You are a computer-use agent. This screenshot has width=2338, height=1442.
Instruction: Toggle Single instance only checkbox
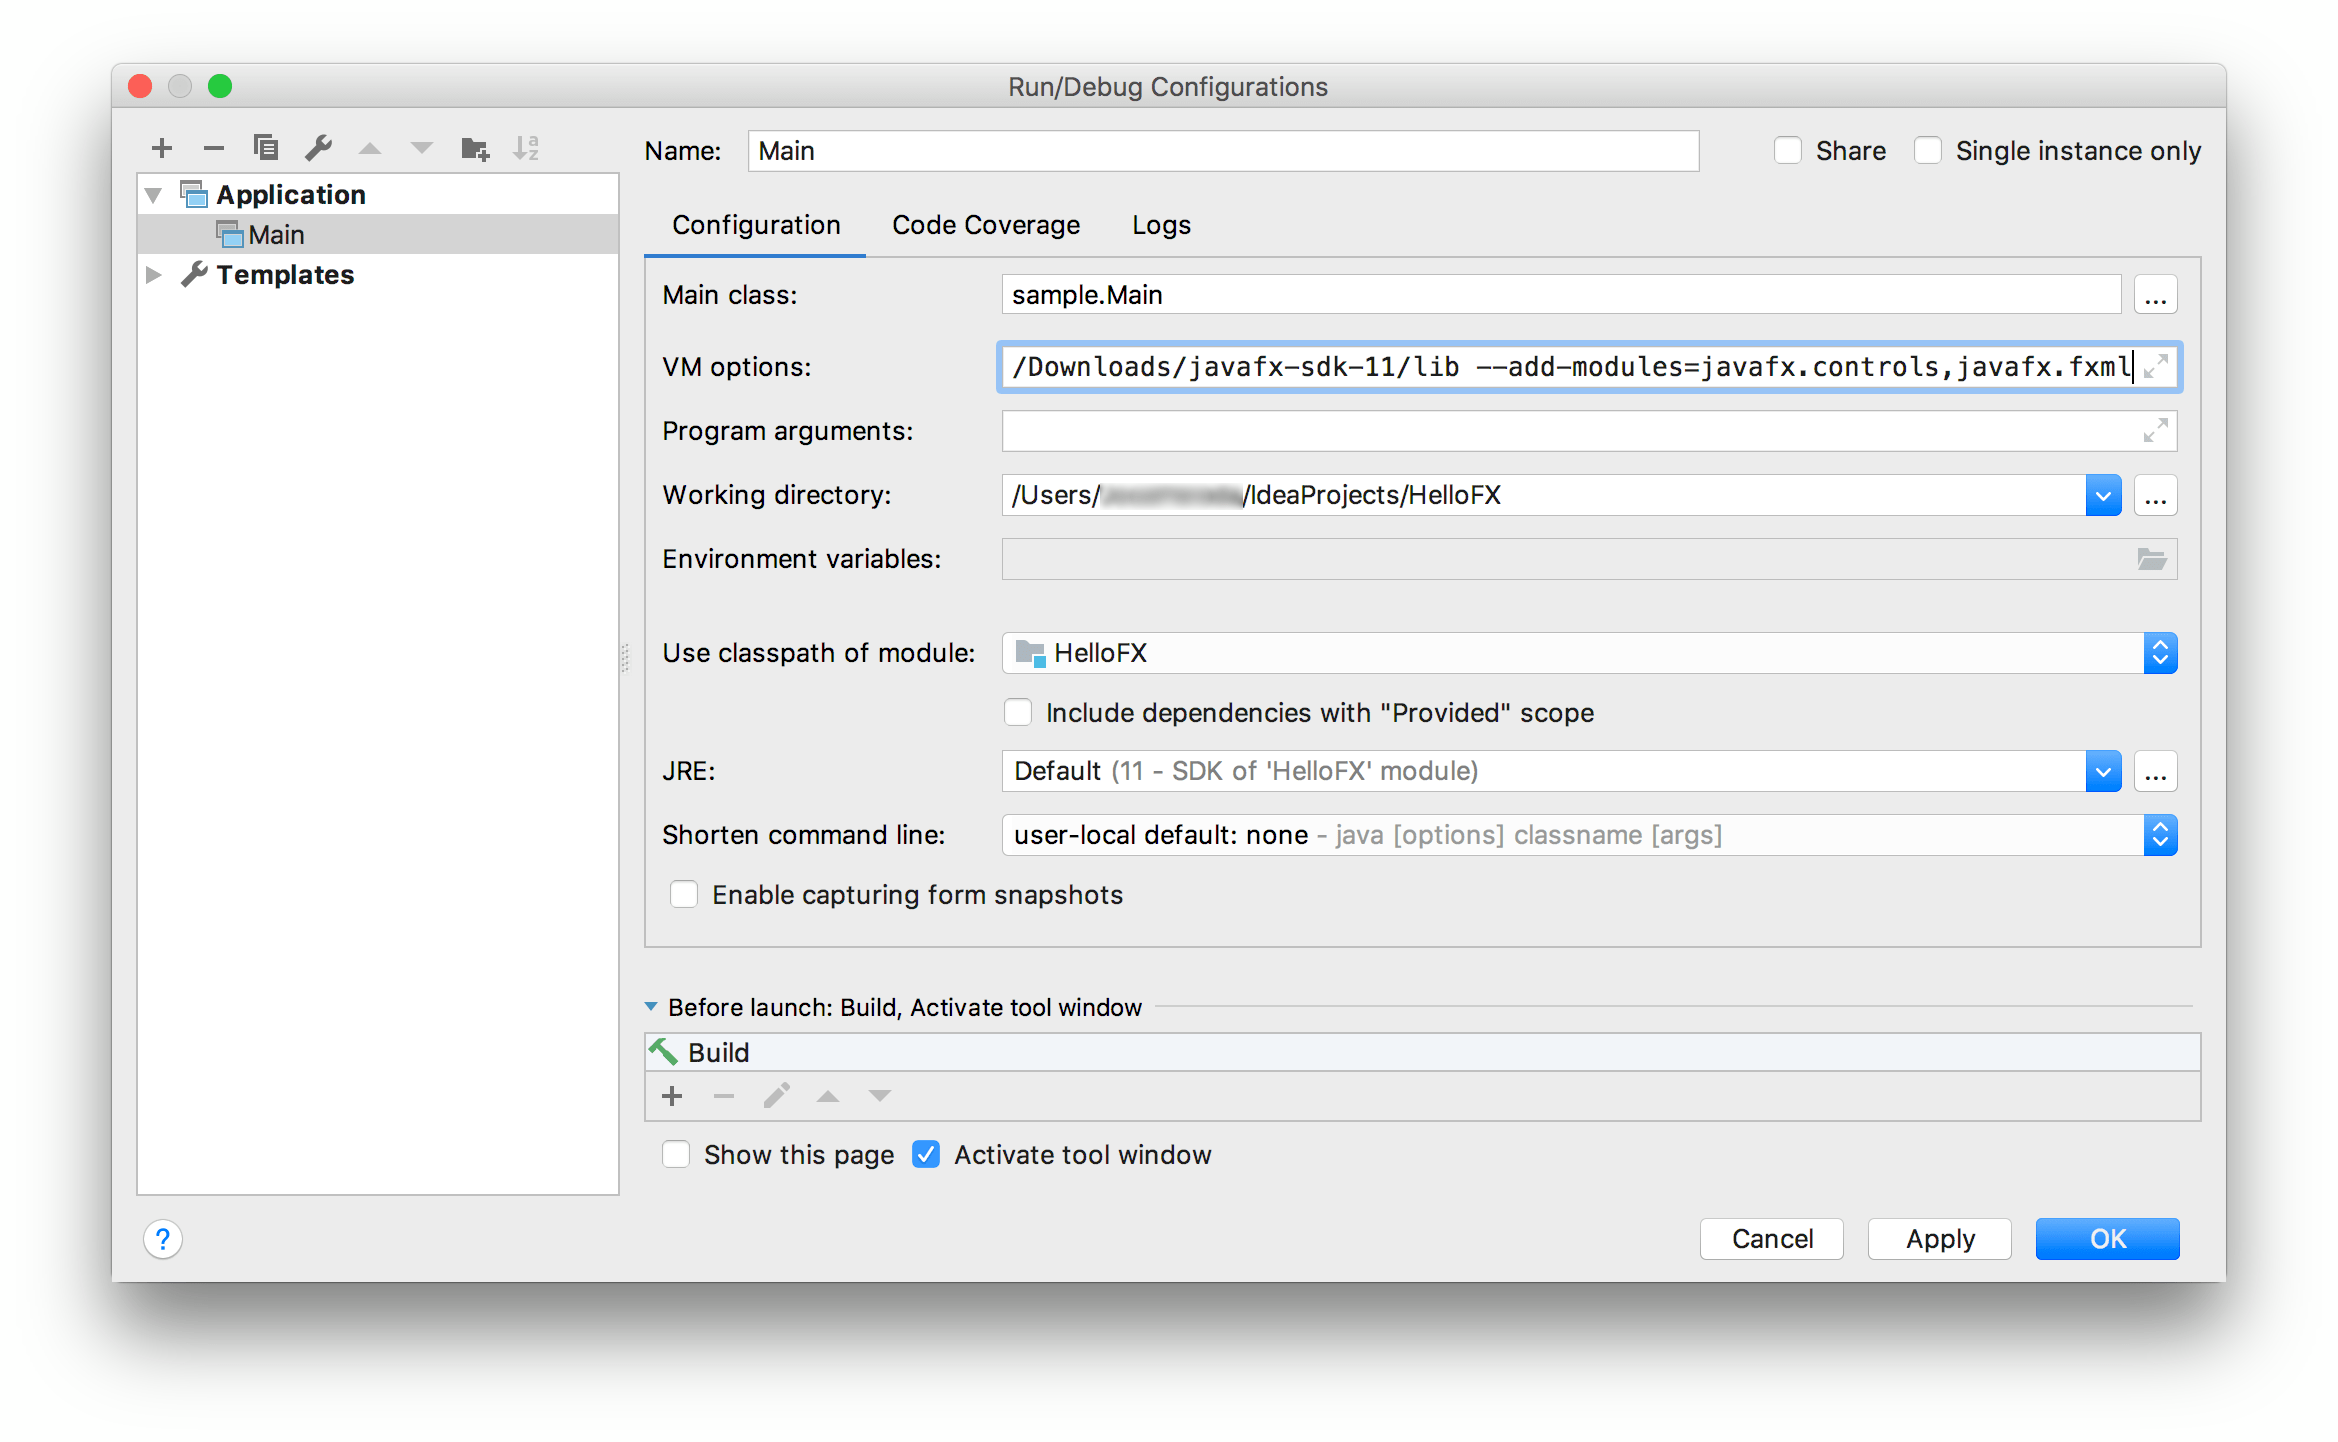1927,151
